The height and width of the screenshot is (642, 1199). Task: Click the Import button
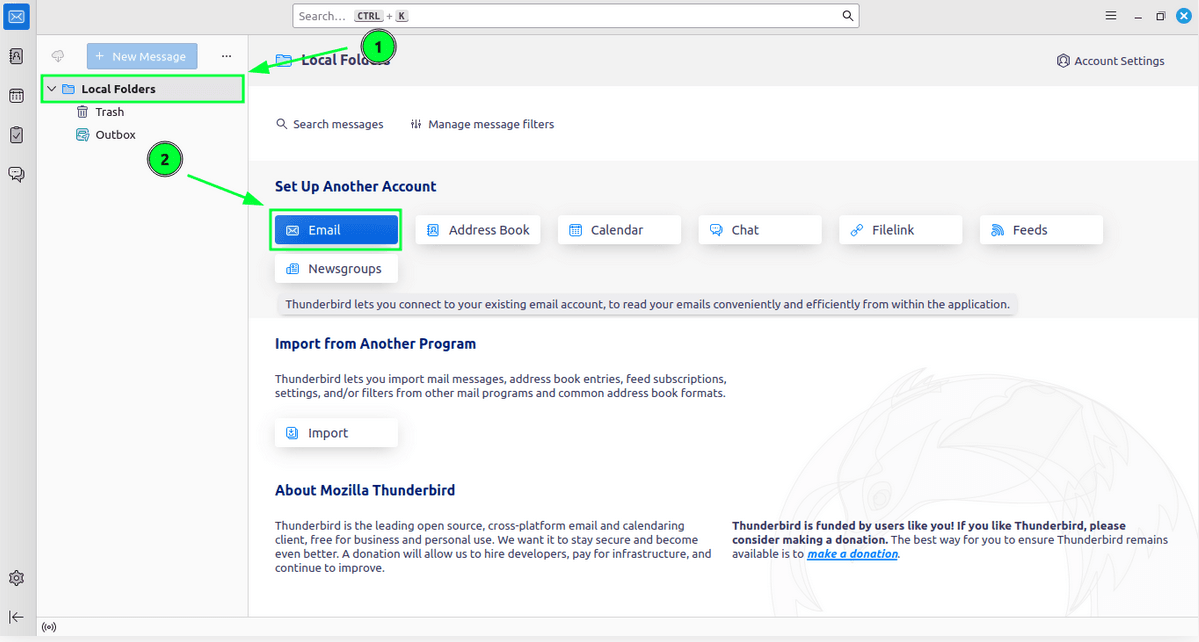point(336,433)
